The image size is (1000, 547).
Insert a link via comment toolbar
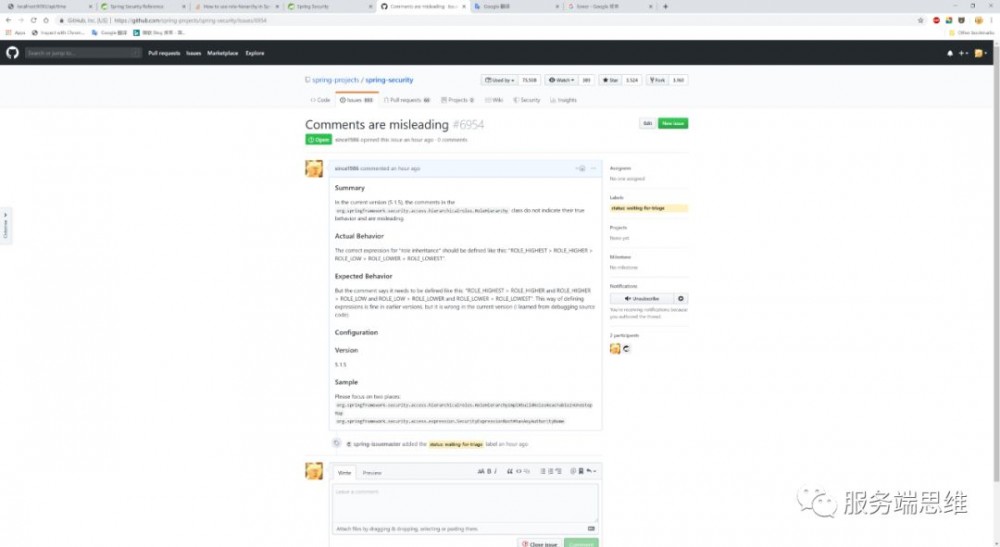click(527, 471)
